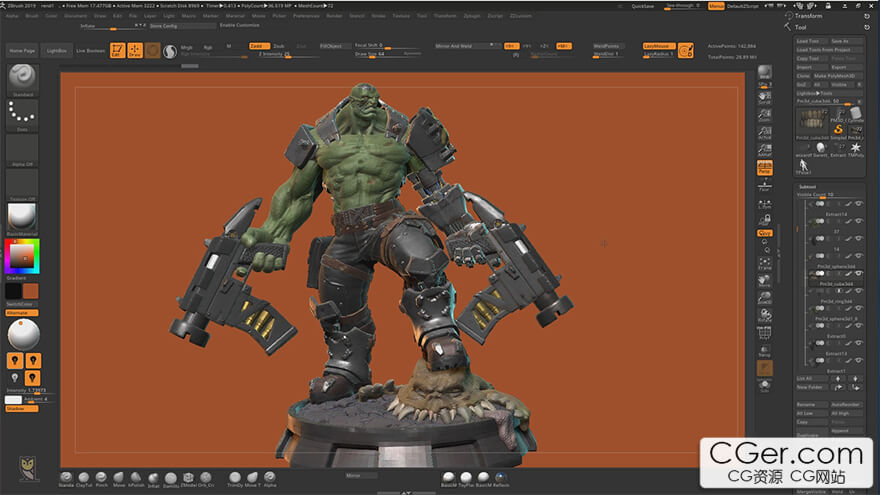Image resolution: width=880 pixels, height=495 pixels.
Task: Click the Mirror And Weld button
Action: (466, 46)
